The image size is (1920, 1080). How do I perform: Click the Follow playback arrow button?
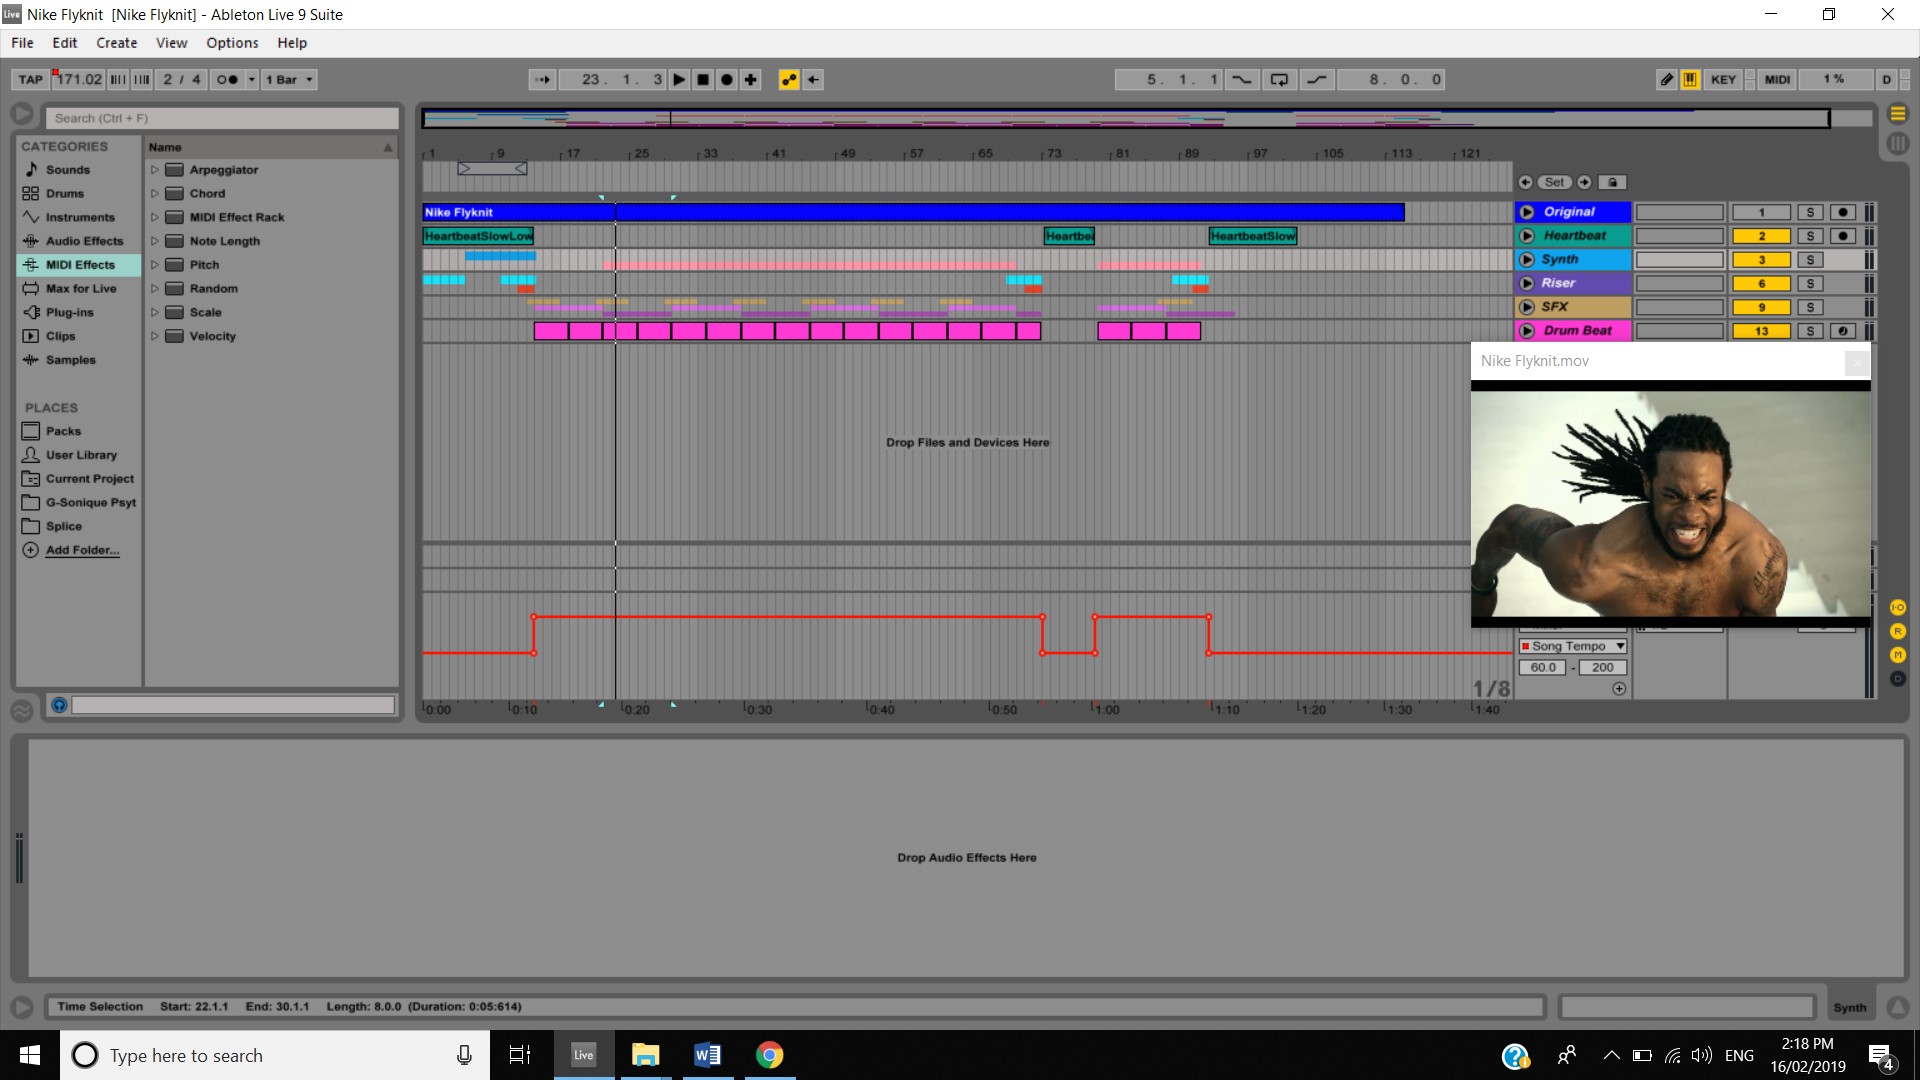pyautogui.click(x=542, y=80)
